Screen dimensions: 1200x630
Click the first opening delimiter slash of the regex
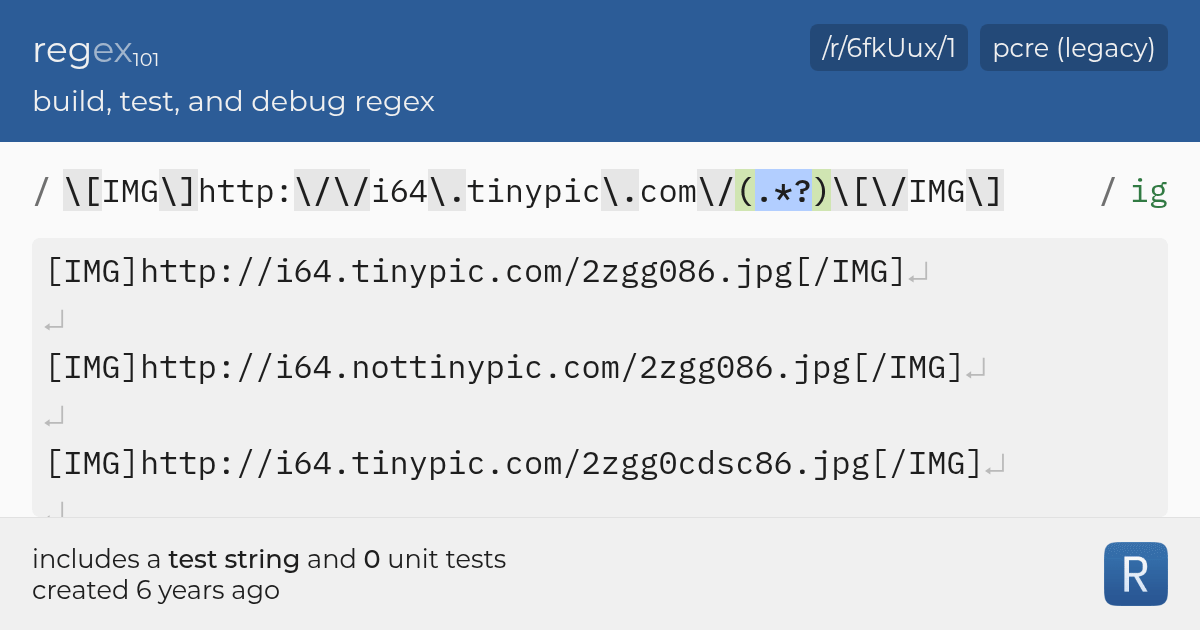pyautogui.click(x=40, y=191)
